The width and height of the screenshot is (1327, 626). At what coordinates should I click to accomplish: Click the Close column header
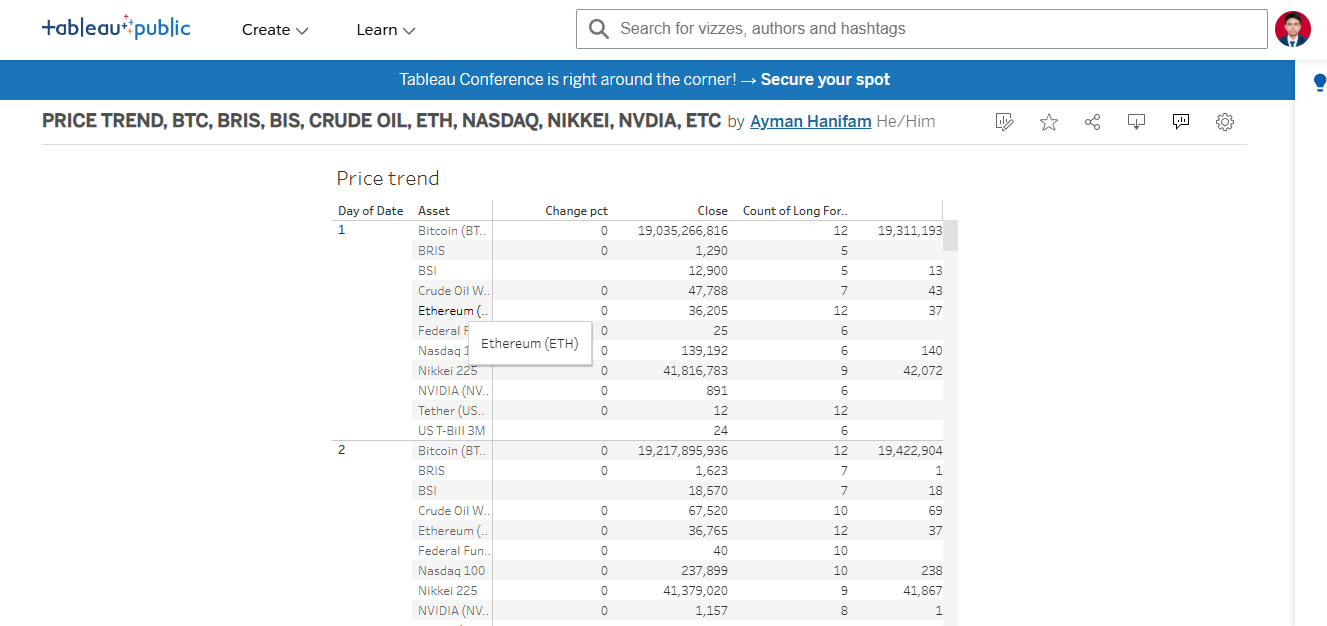click(x=713, y=211)
